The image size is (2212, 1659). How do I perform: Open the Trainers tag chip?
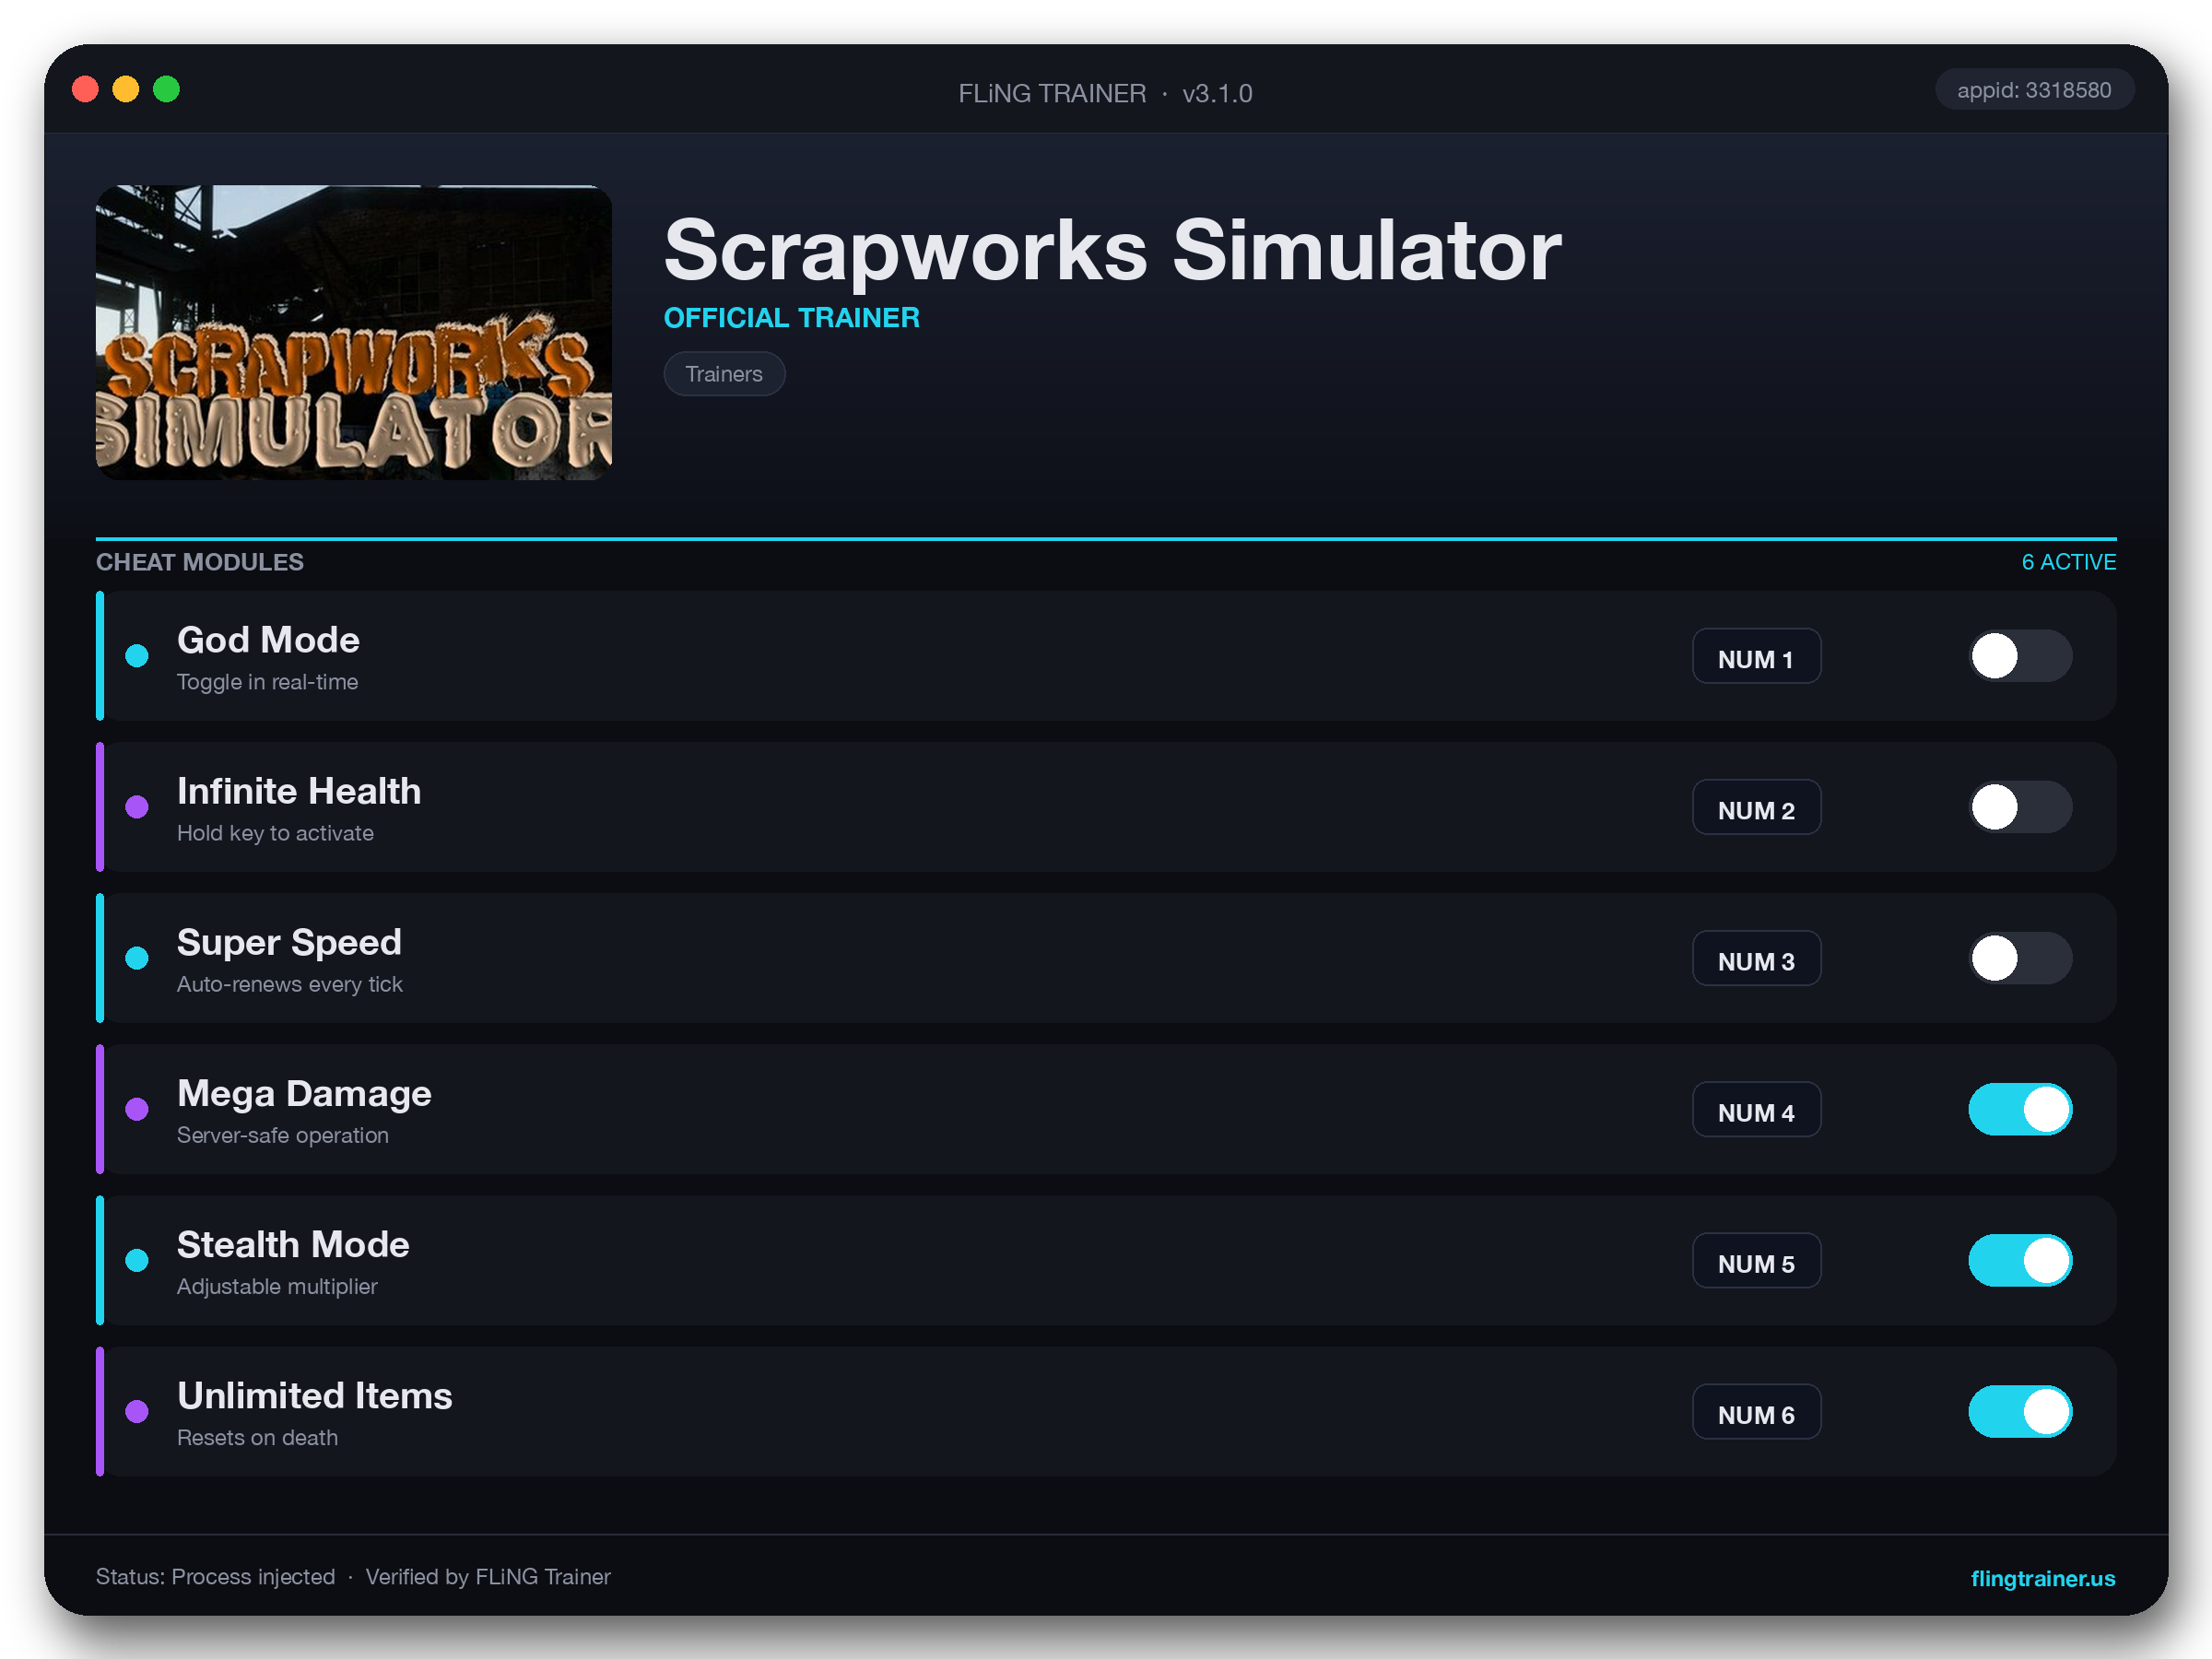point(724,374)
